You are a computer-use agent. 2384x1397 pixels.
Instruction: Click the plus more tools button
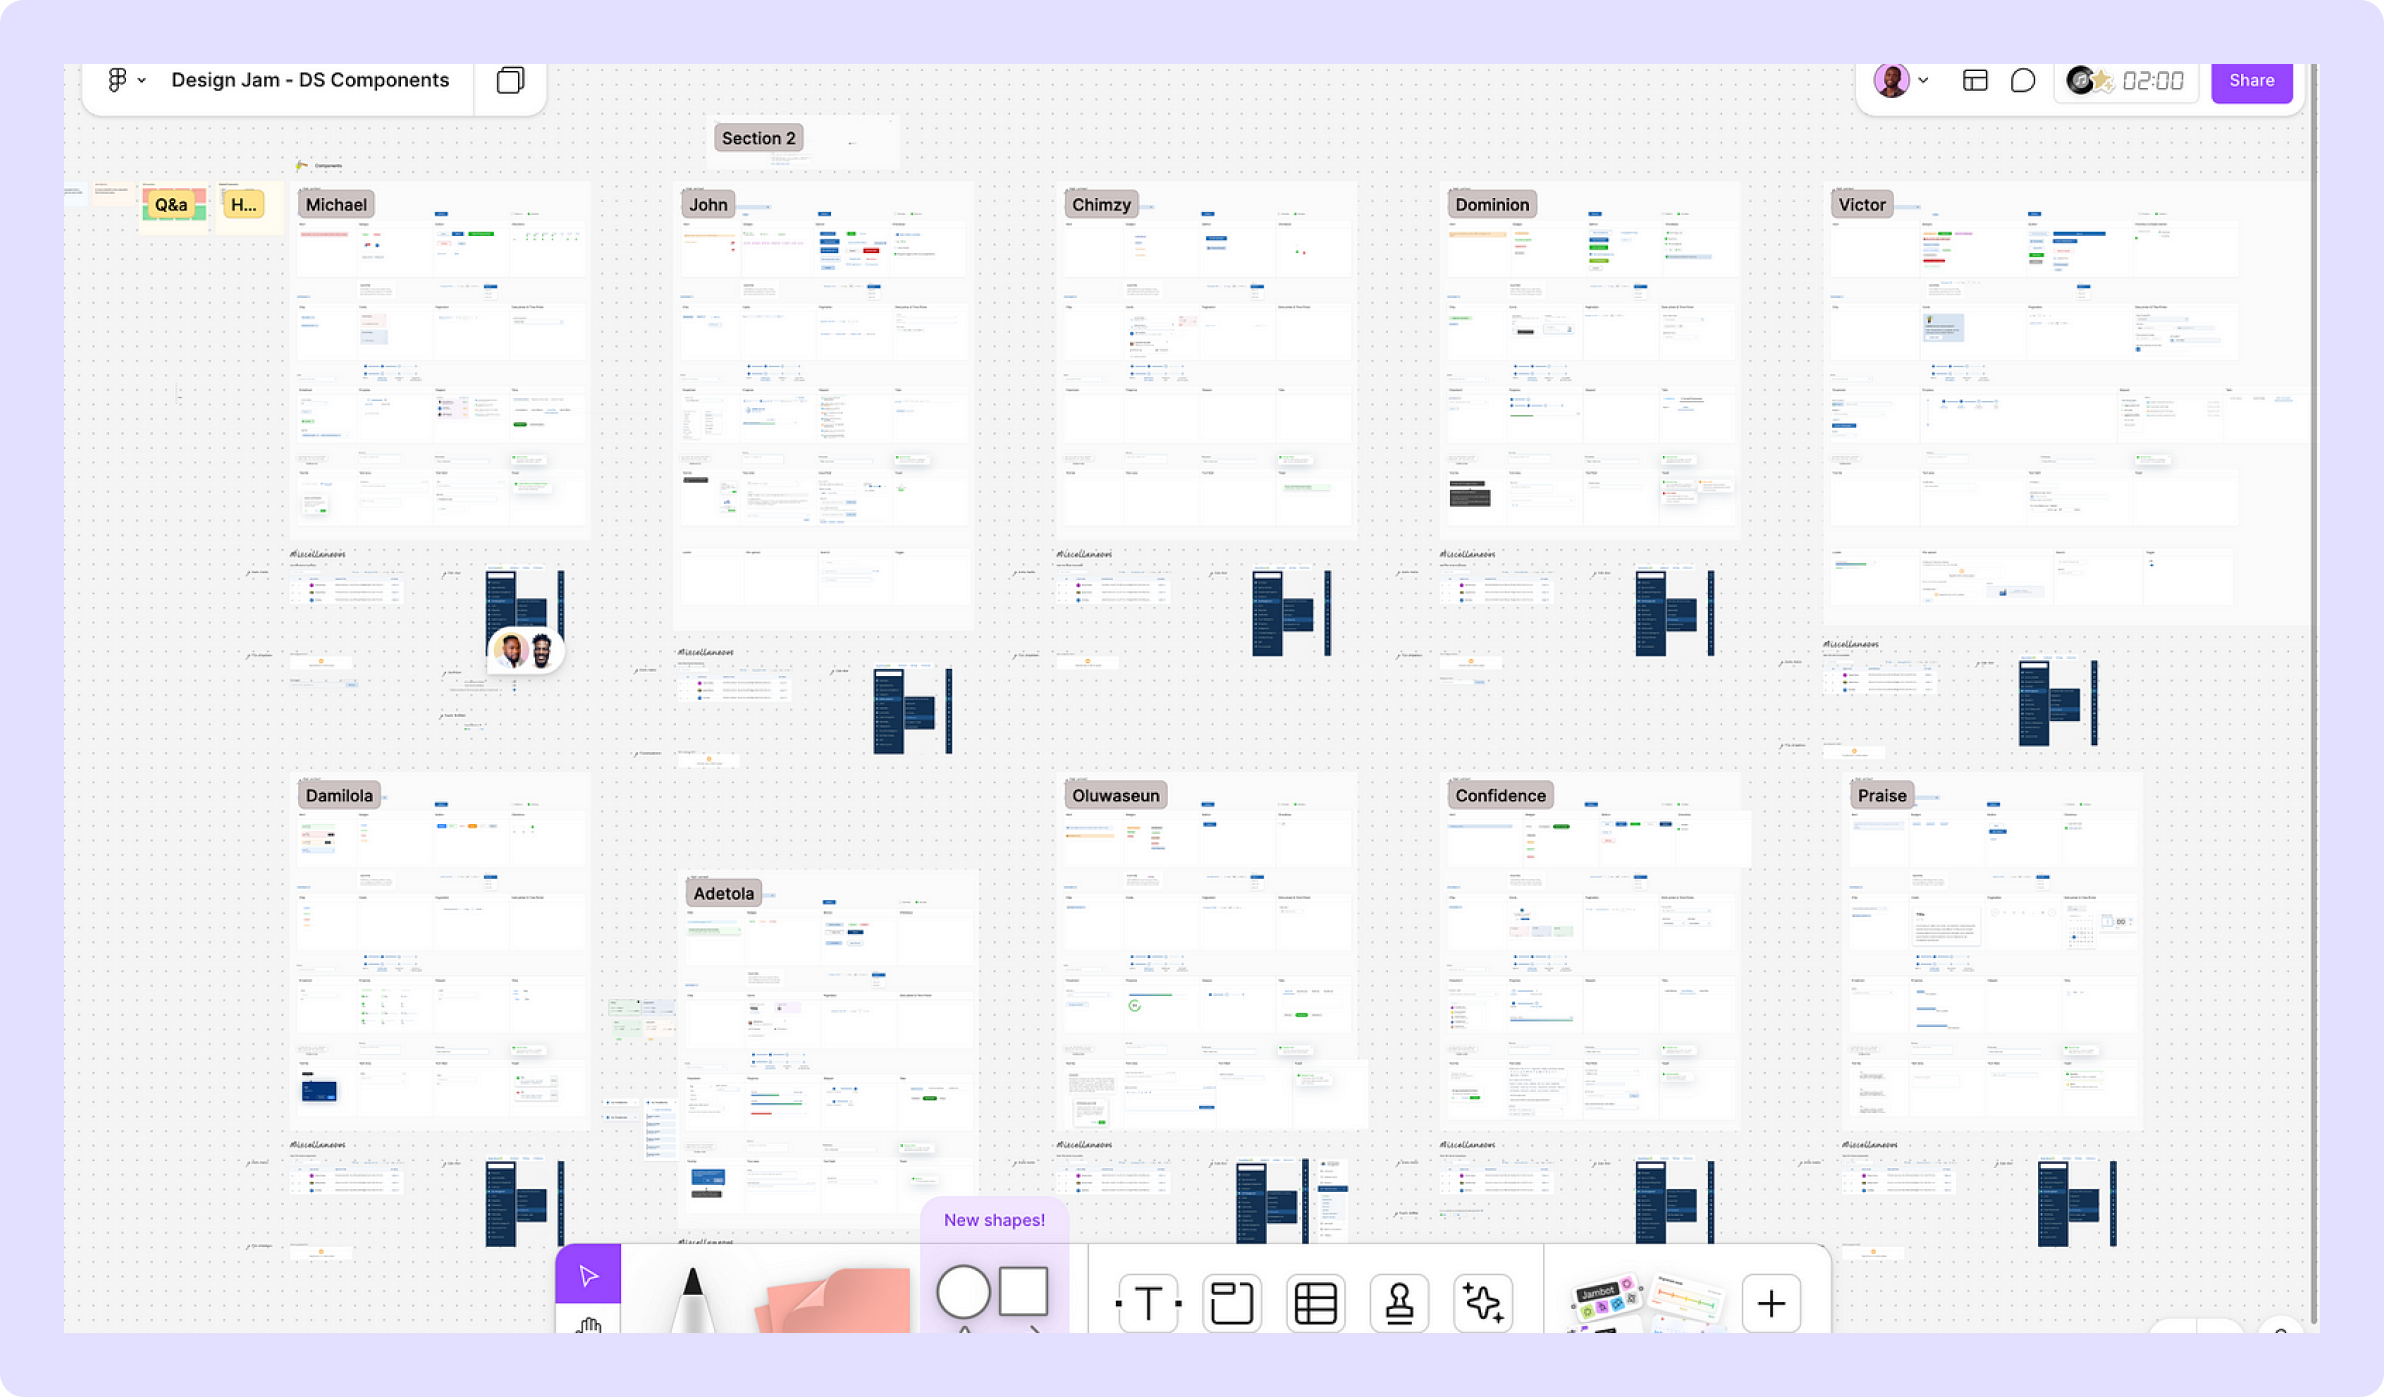(1771, 1303)
